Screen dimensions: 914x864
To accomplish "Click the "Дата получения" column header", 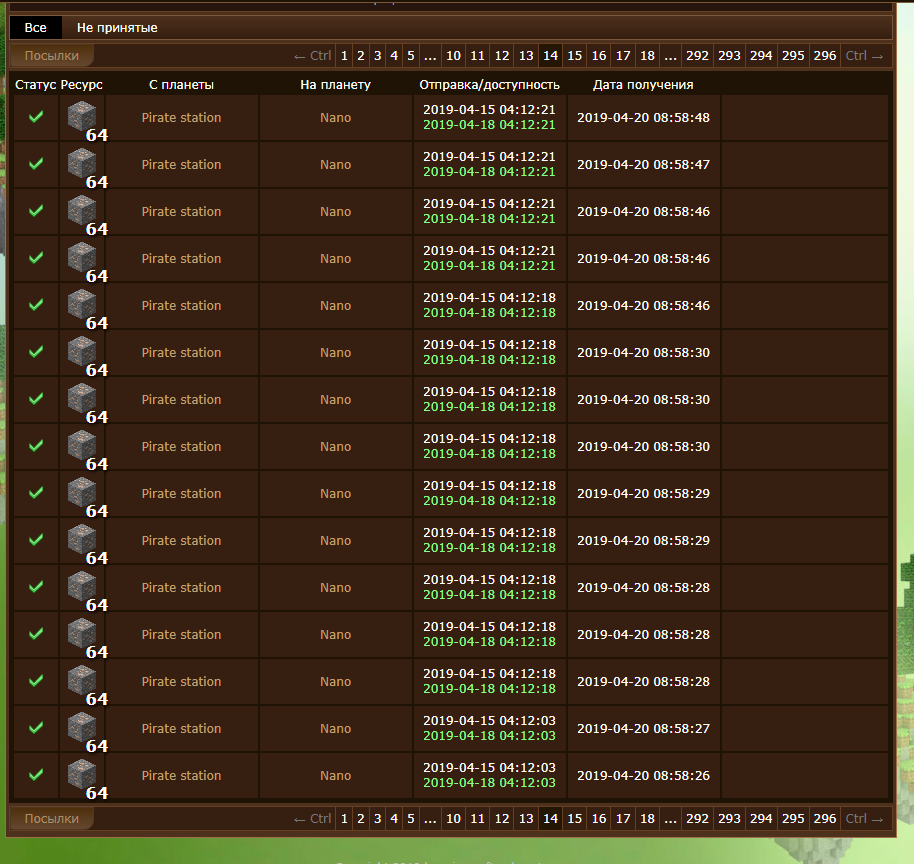I will tap(643, 85).
